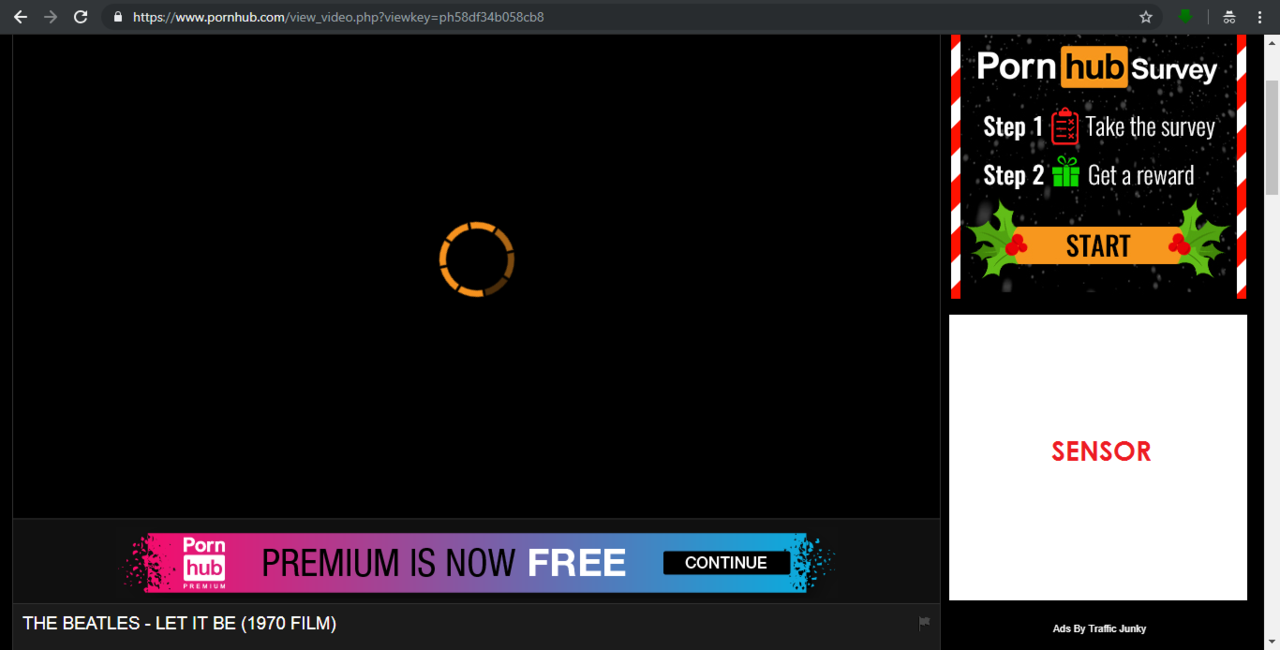This screenshot has height=650, width=1280.
Task: Click the Step 2 Get a reward text
Action: click(x=1088, y=175)
